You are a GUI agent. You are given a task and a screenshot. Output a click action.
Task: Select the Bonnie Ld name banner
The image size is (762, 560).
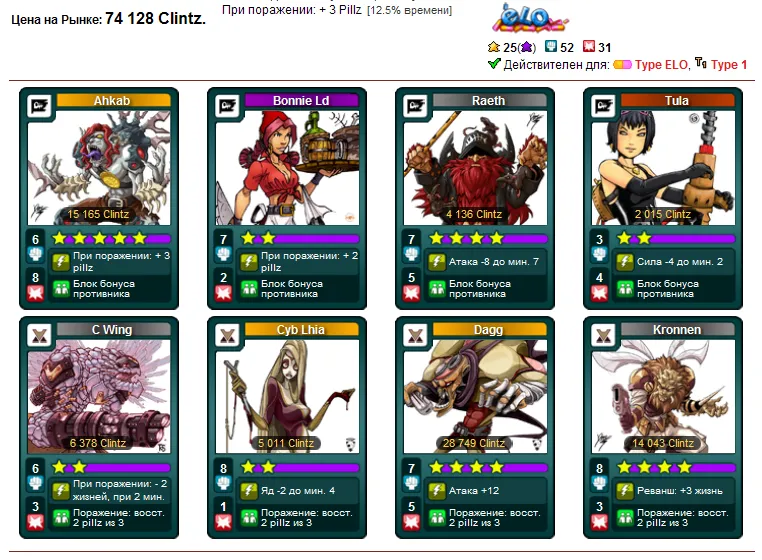click(x=301, y=100)
